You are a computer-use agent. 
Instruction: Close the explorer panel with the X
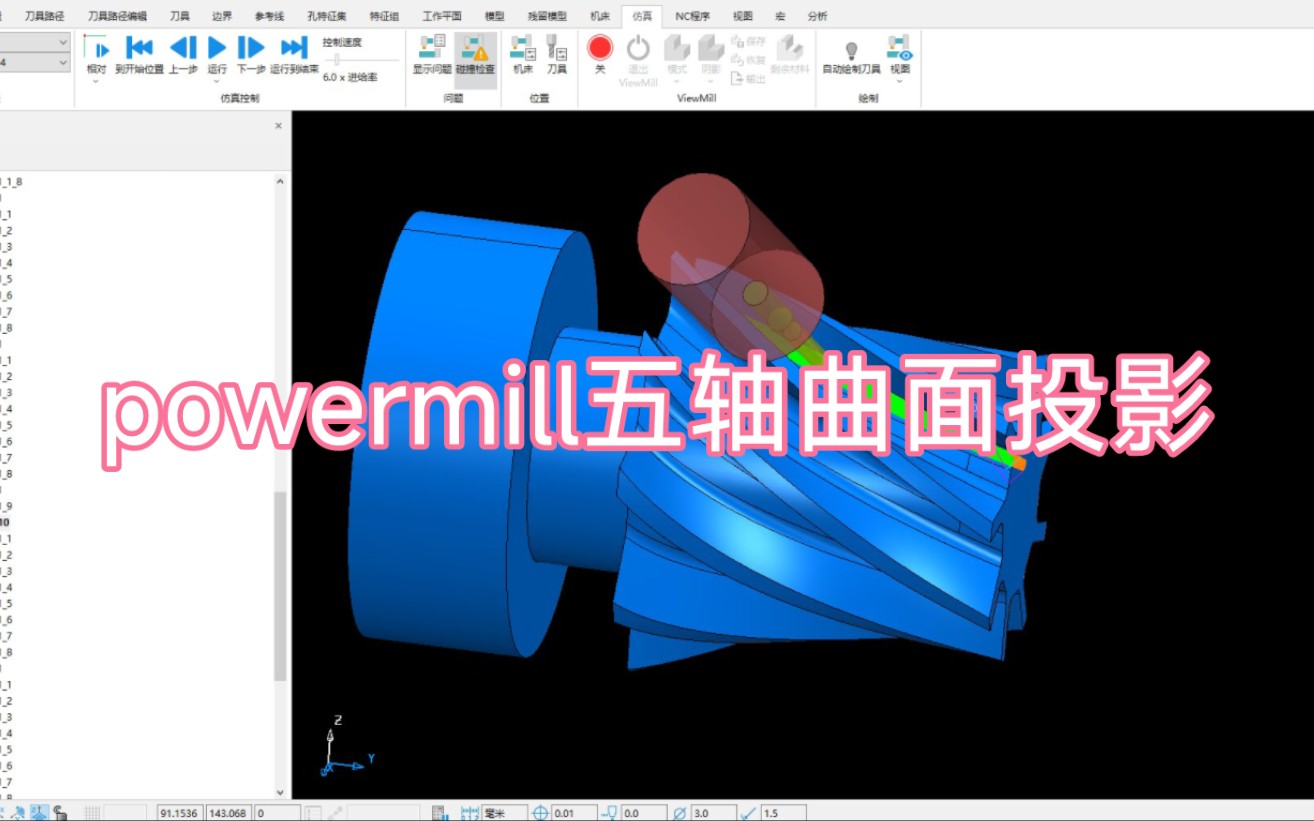279,126
